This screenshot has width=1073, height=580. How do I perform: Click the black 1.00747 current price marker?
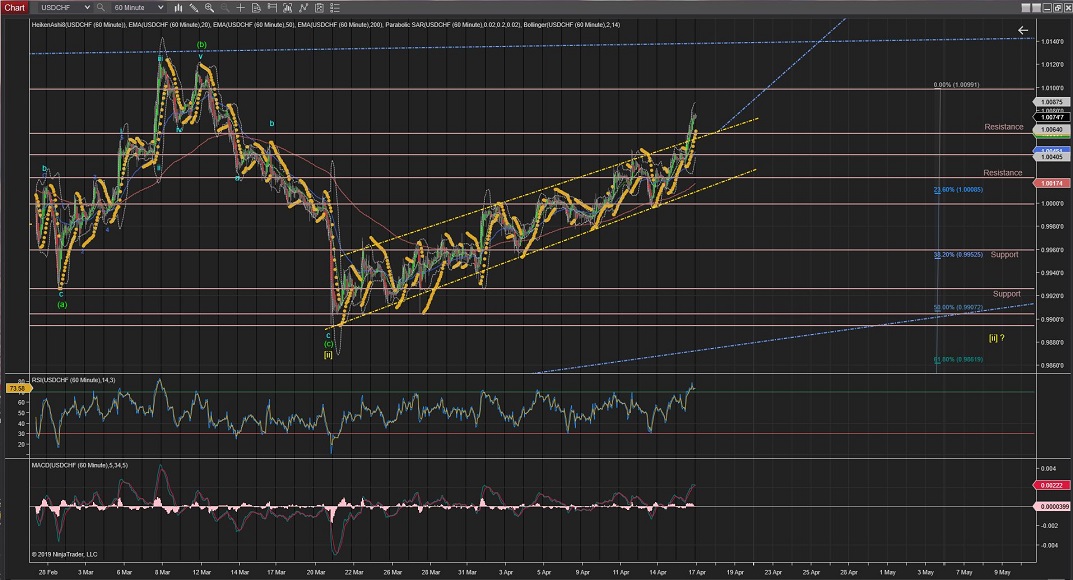(1052, 117)
